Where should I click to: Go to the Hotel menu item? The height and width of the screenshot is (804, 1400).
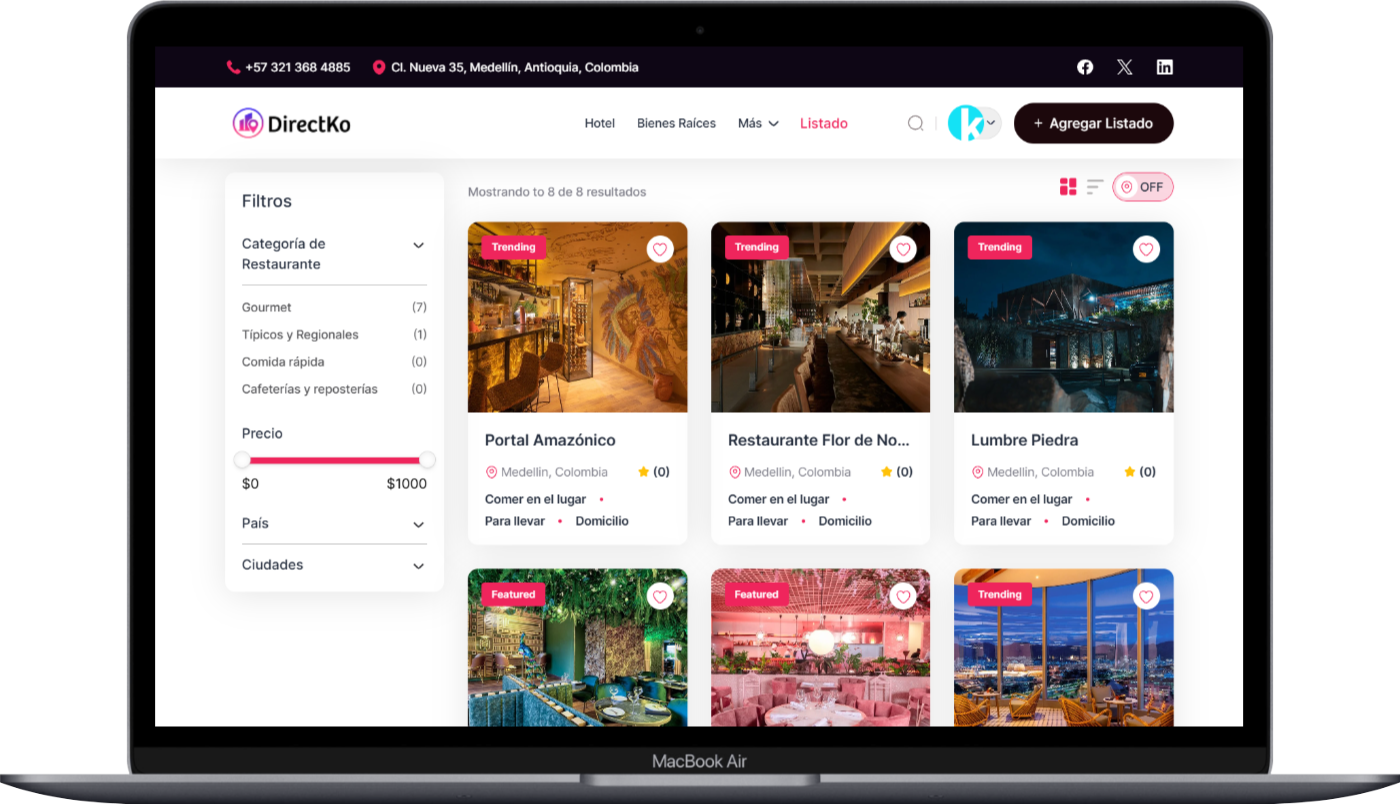pos(600,123)
